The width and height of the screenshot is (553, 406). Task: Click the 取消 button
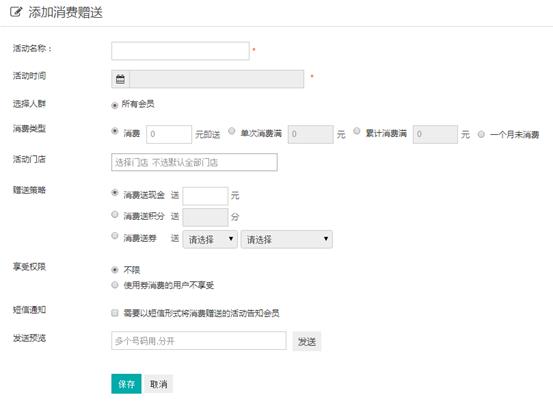point(159,384)
